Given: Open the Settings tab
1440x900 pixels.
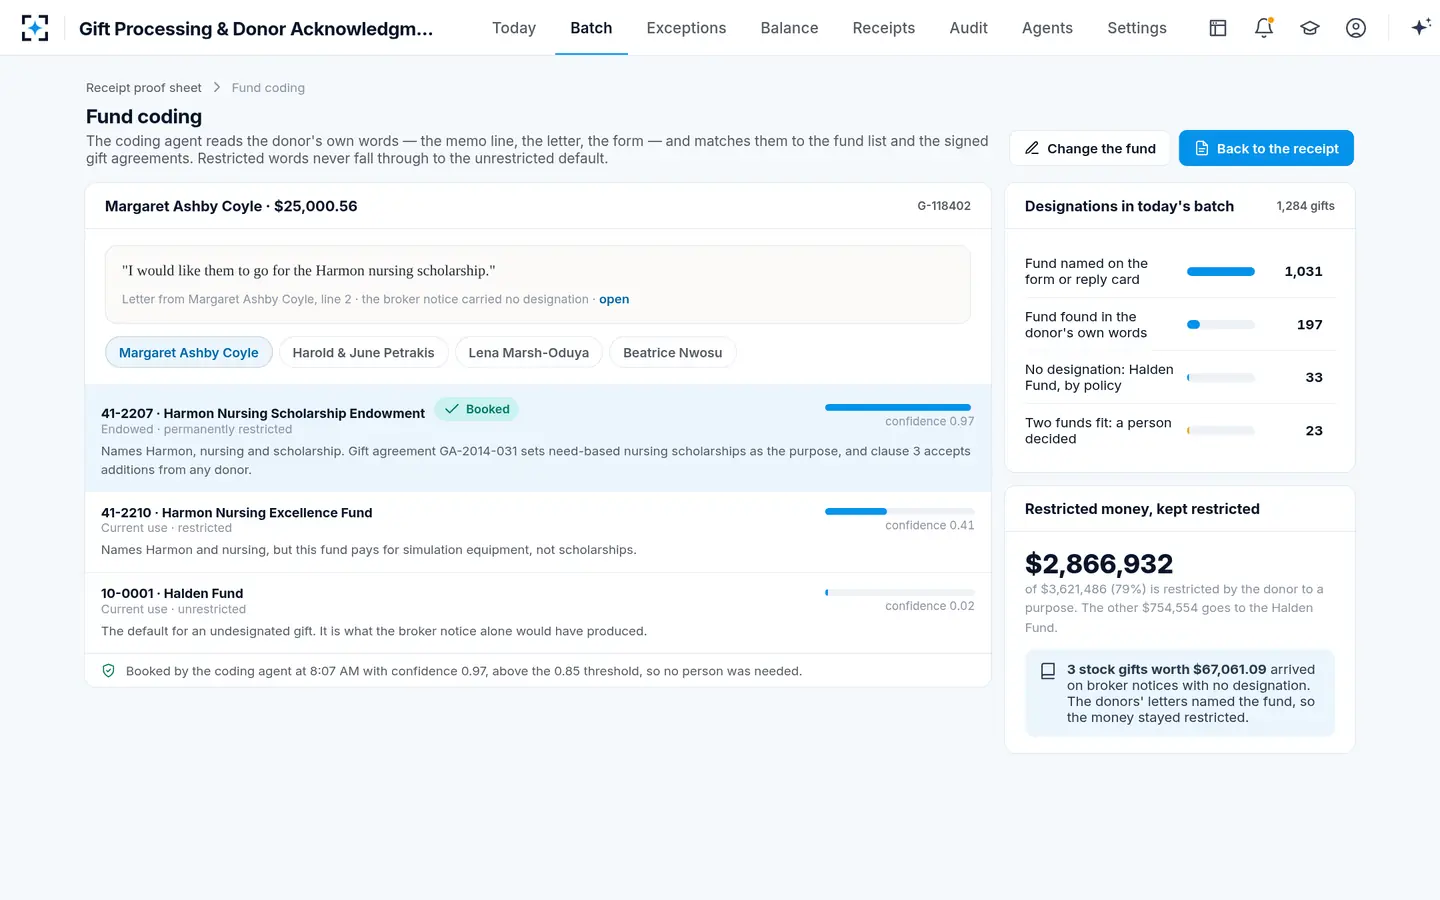Looking at the screenshot, I should click(1137, 28).
